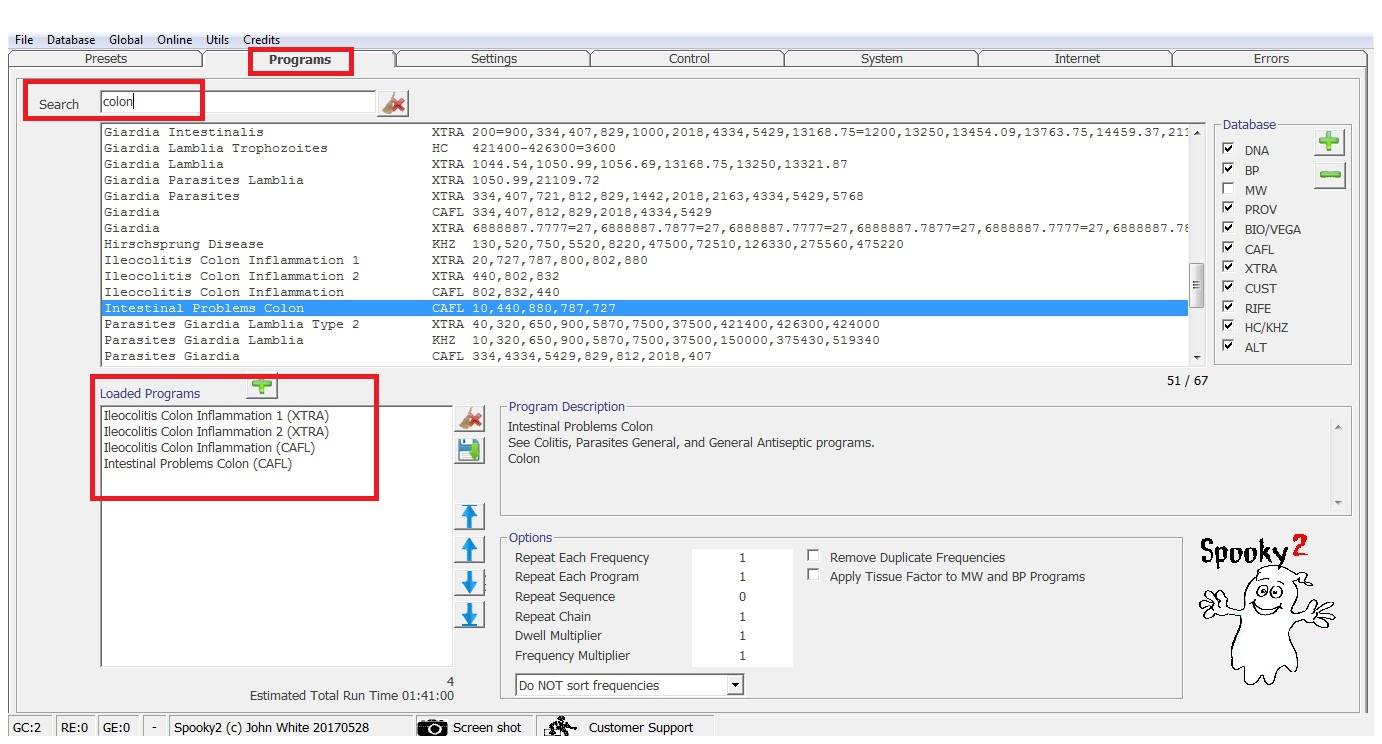
Task: Toggle the CUST database checkbox
Action: click(1228, 287)
